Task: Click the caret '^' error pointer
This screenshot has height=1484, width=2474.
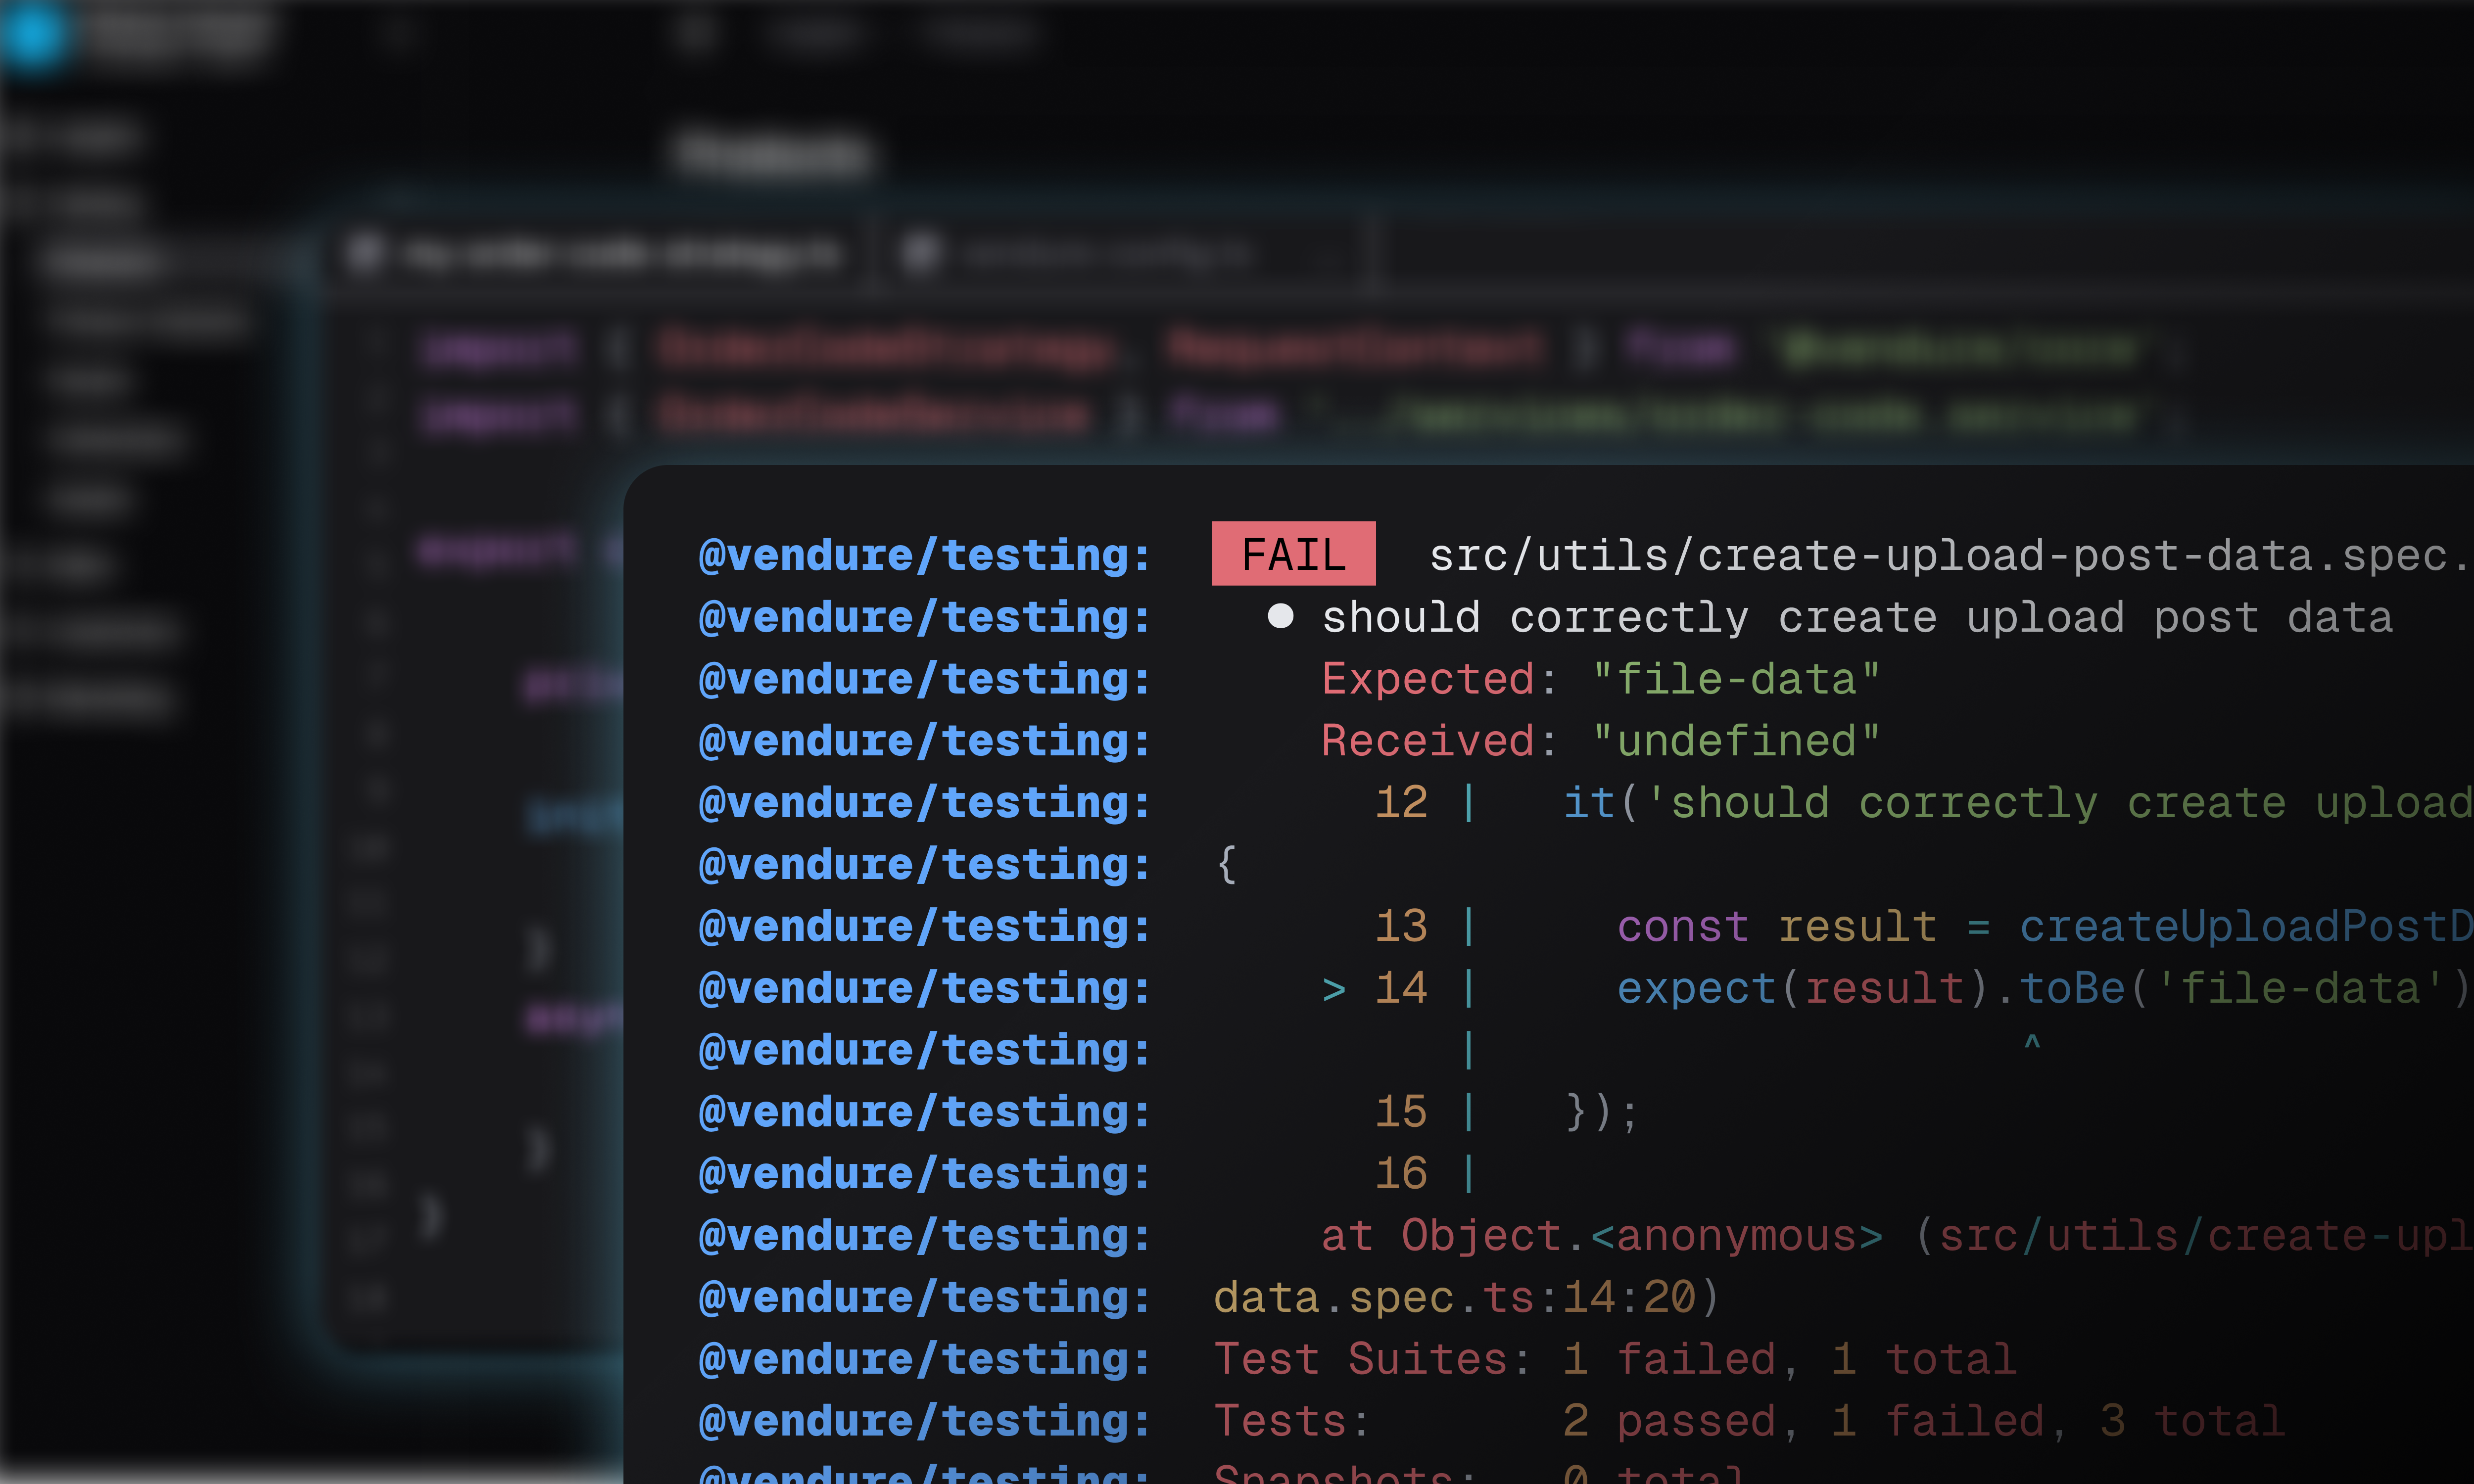Action: click(x=2032, y=1043)
